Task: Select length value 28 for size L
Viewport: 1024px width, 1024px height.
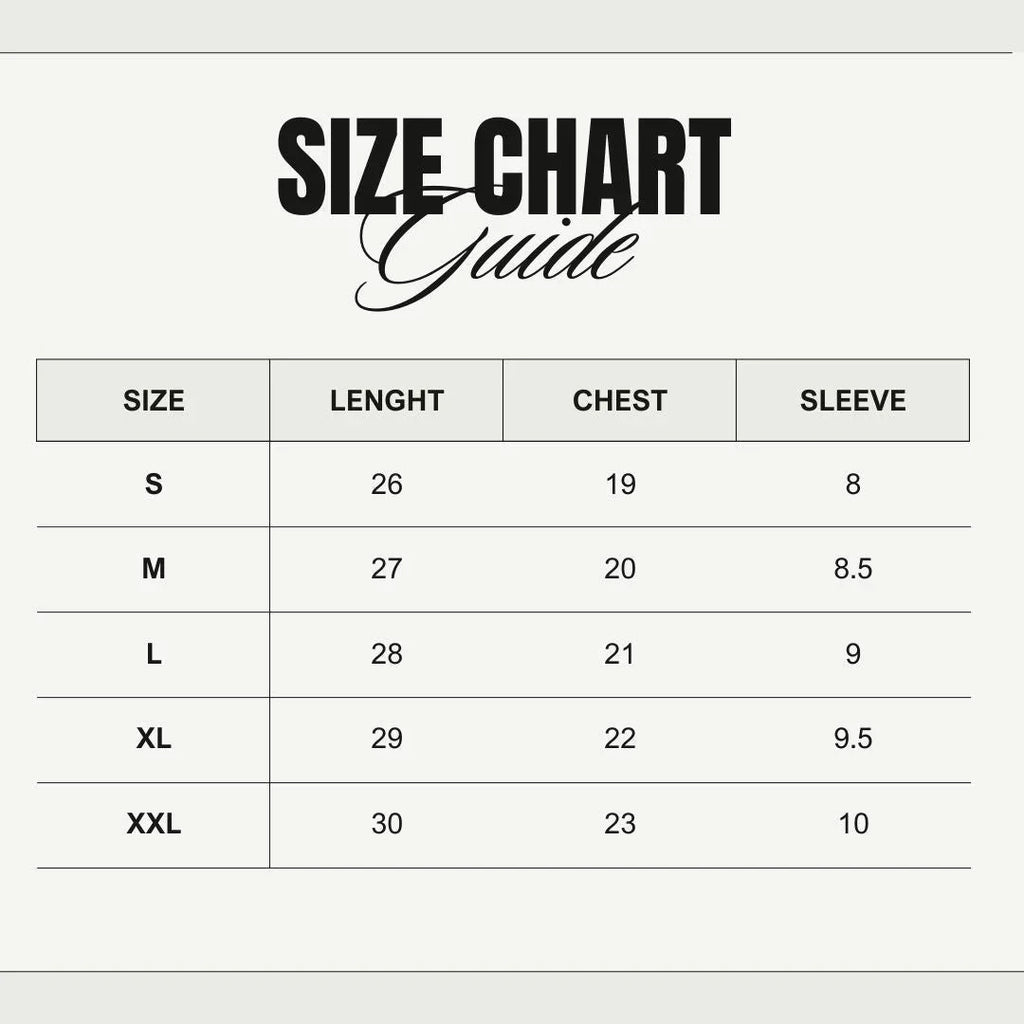Action: pyautogui.click(x=387, y=655)
